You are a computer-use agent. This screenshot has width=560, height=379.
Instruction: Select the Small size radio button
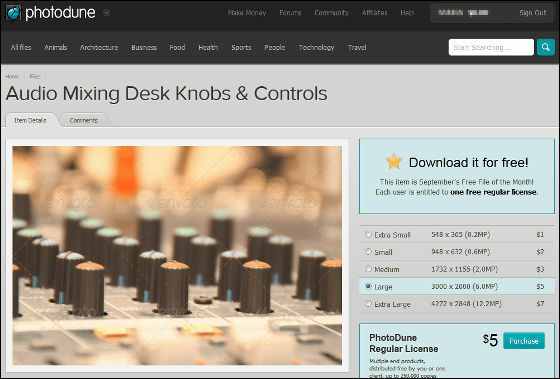(x=368, y=252)
